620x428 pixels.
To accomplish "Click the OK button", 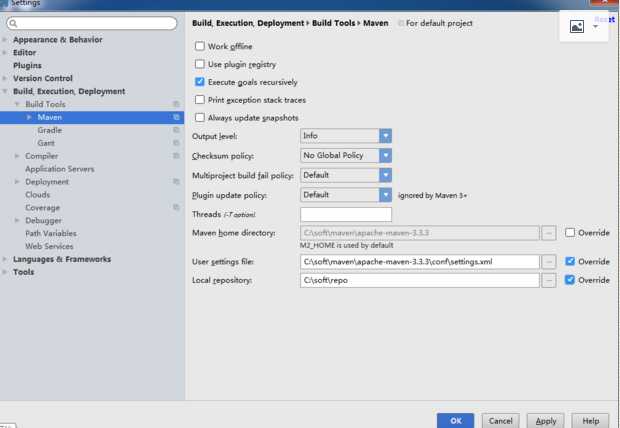I will click(456, 421).
